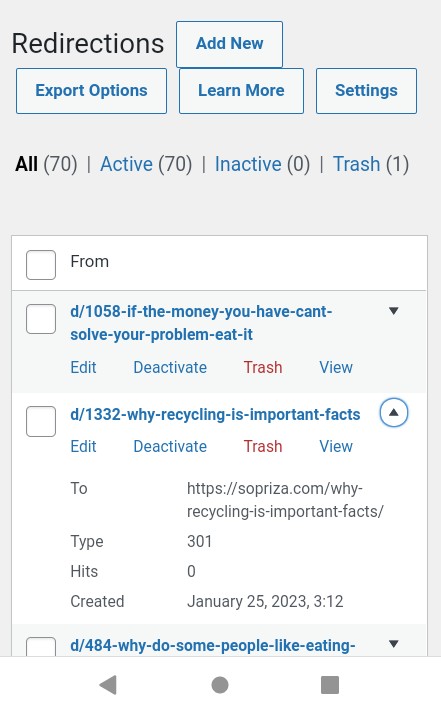The image size is (441, 714).
Task: Click the Hits label in the details
Action: 84,571
